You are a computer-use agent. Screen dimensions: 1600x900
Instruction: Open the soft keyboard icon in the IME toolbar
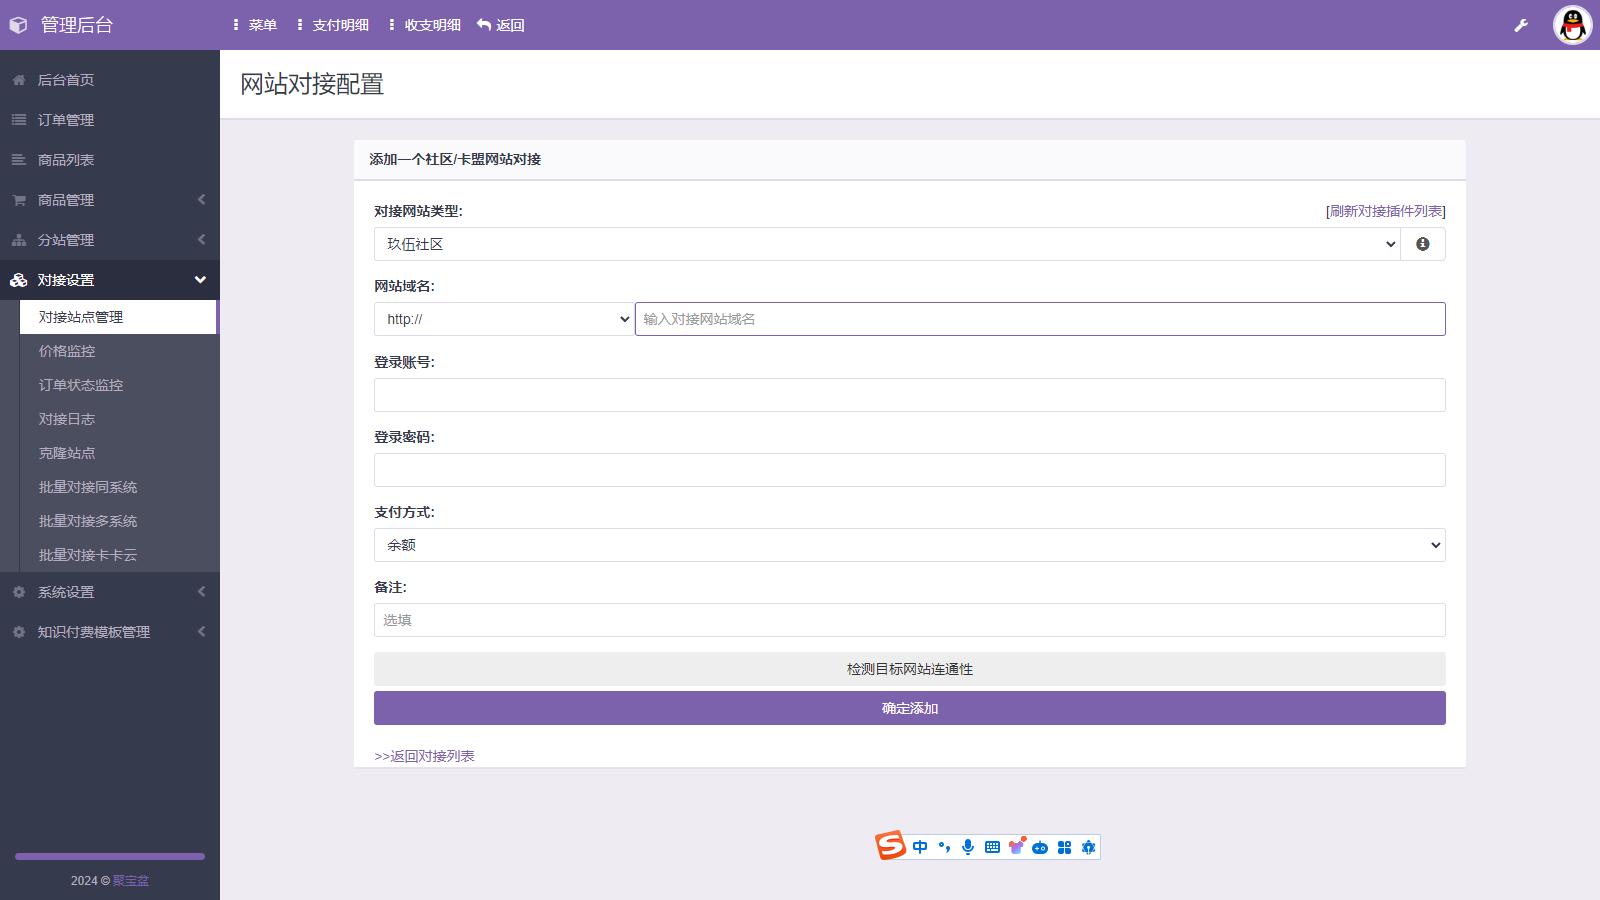(x=992, y=847)
